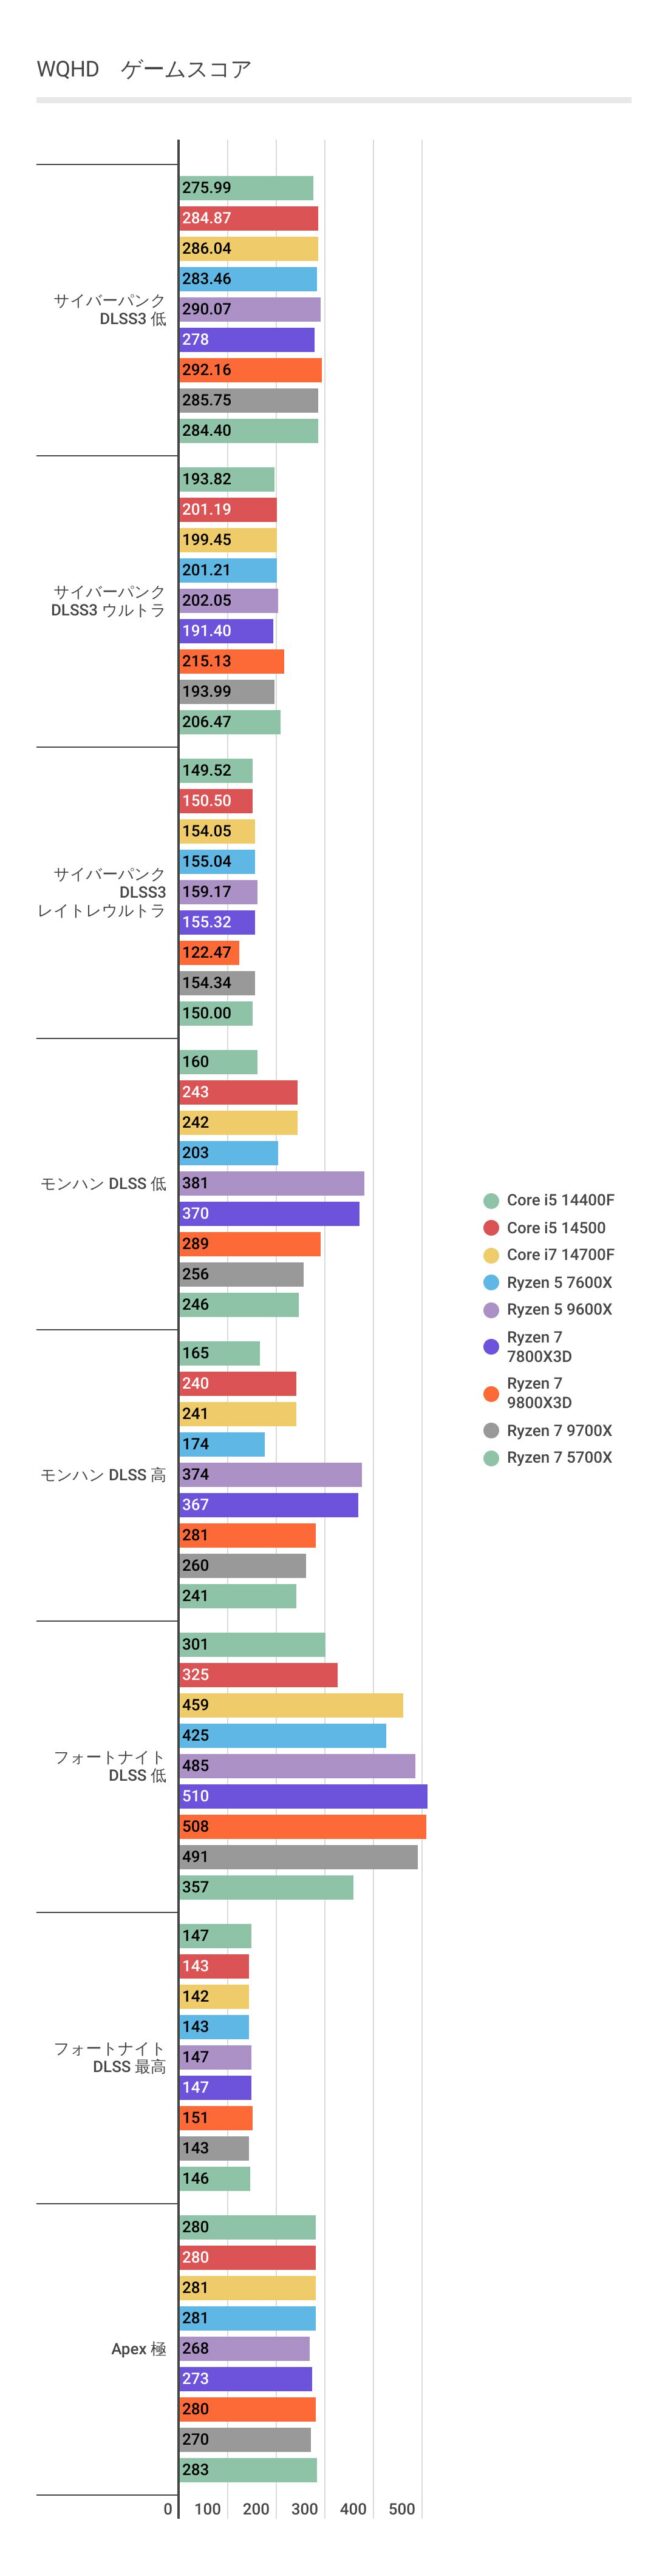Click the WQHD ゲームスコア chart title
Screen dimensions: 668x2560
(x=144, y=69)
